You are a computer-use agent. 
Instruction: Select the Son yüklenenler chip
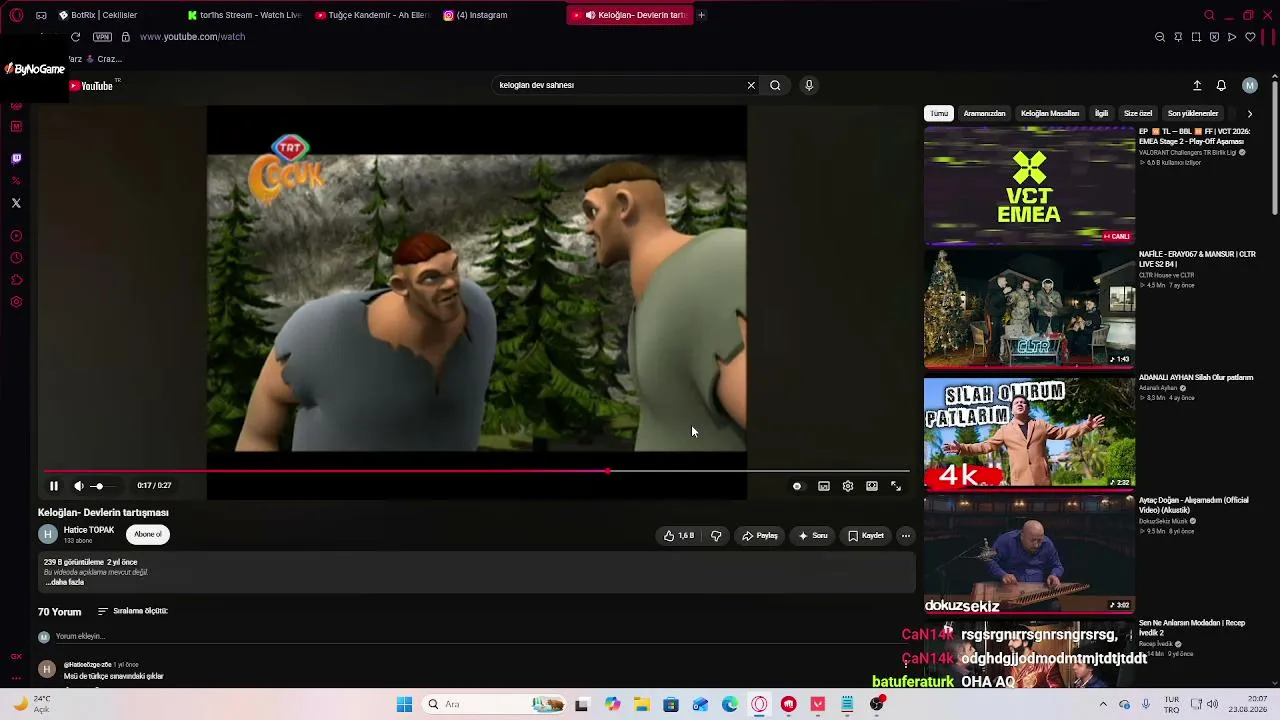1193,114
